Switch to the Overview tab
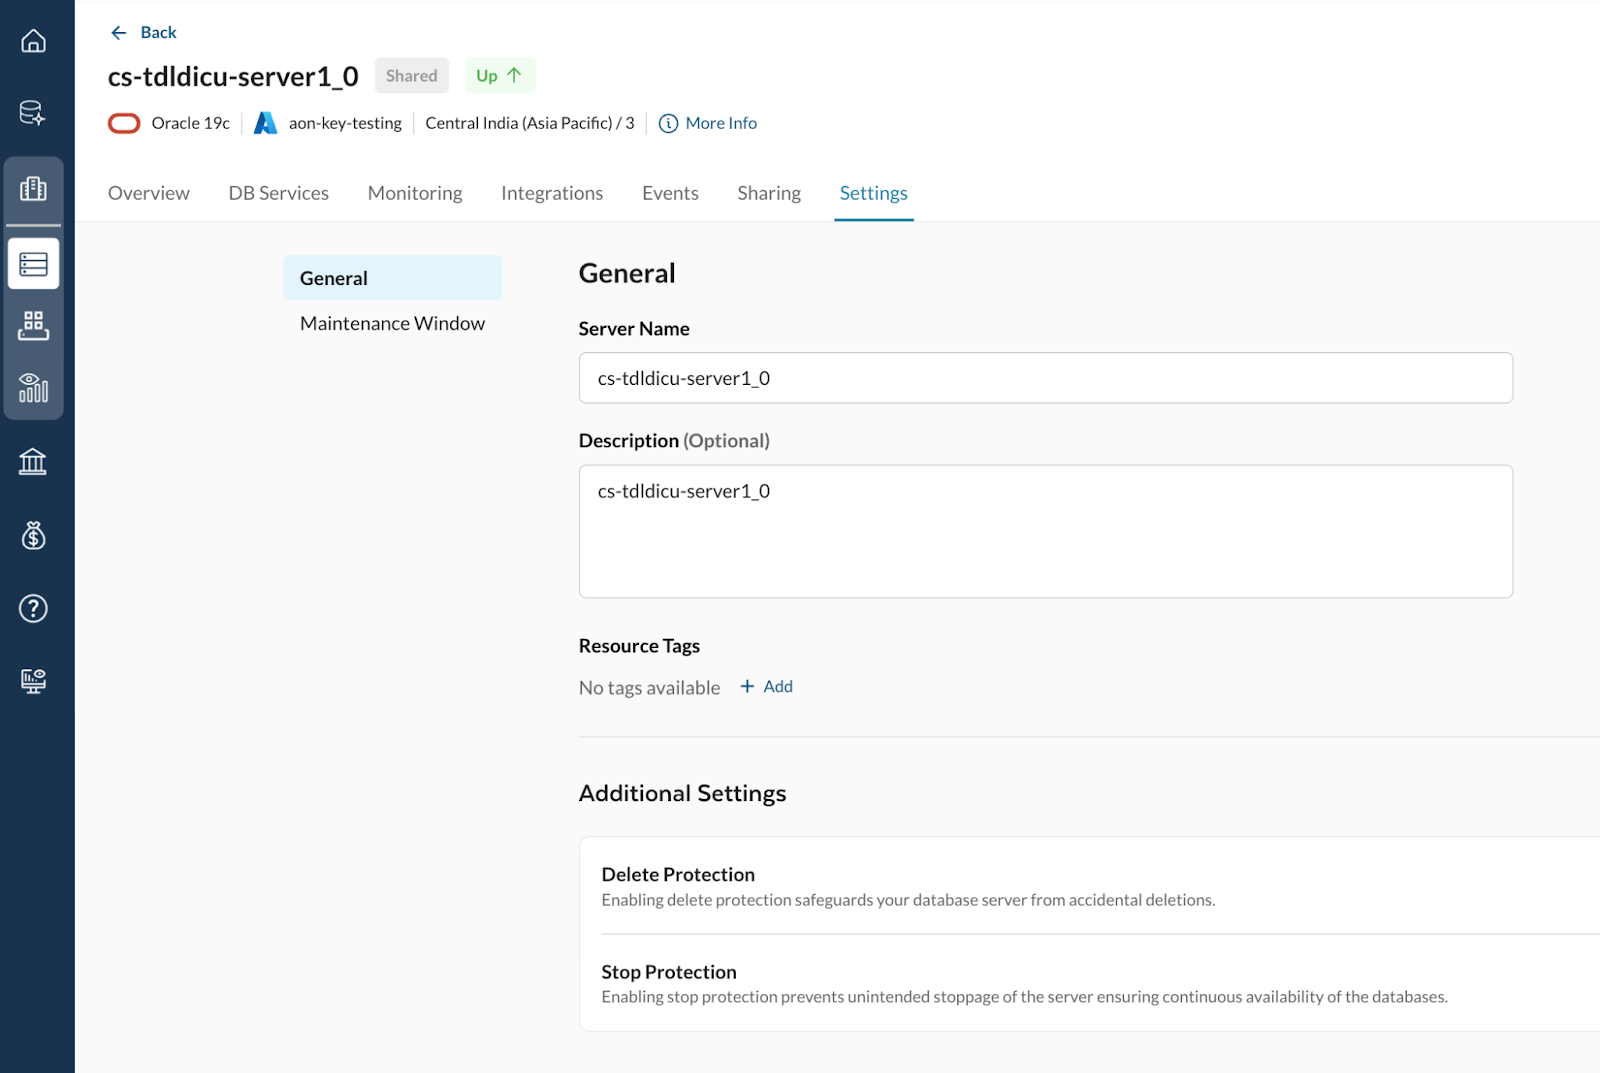The width and height of the screenshot is (1600, 1073). coord(148,193)
